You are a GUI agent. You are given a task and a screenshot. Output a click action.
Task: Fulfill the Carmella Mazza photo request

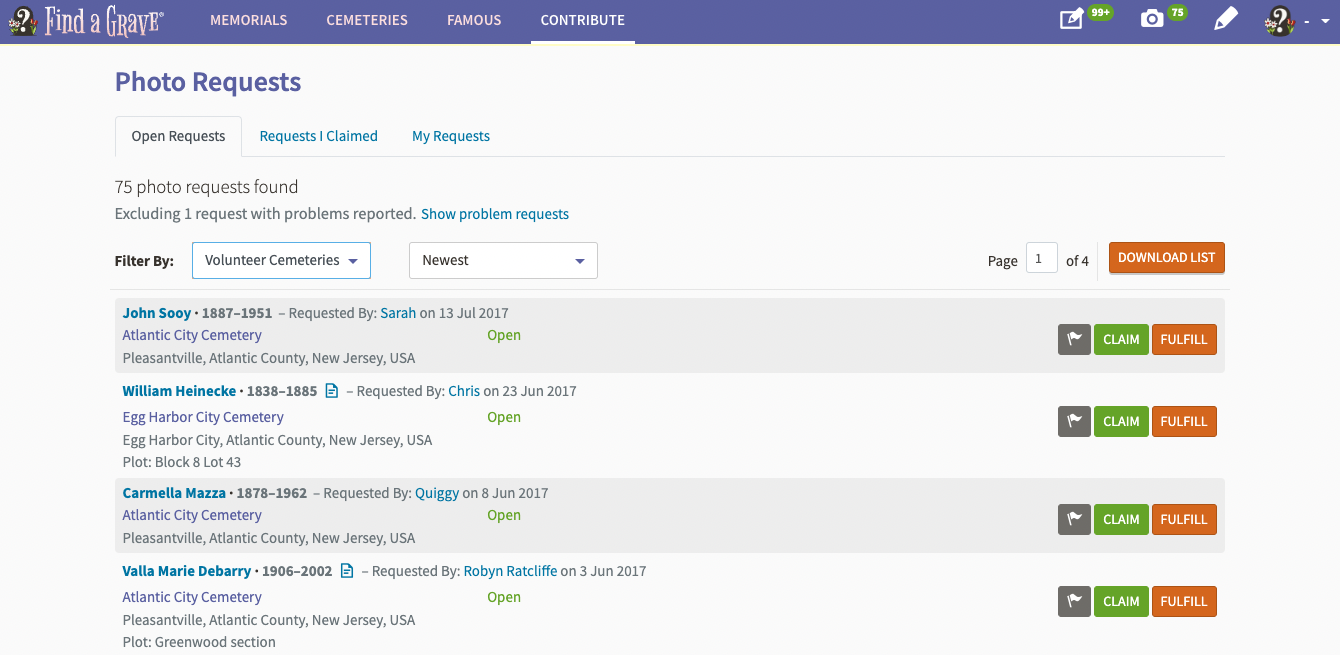tap(1184, 519)
